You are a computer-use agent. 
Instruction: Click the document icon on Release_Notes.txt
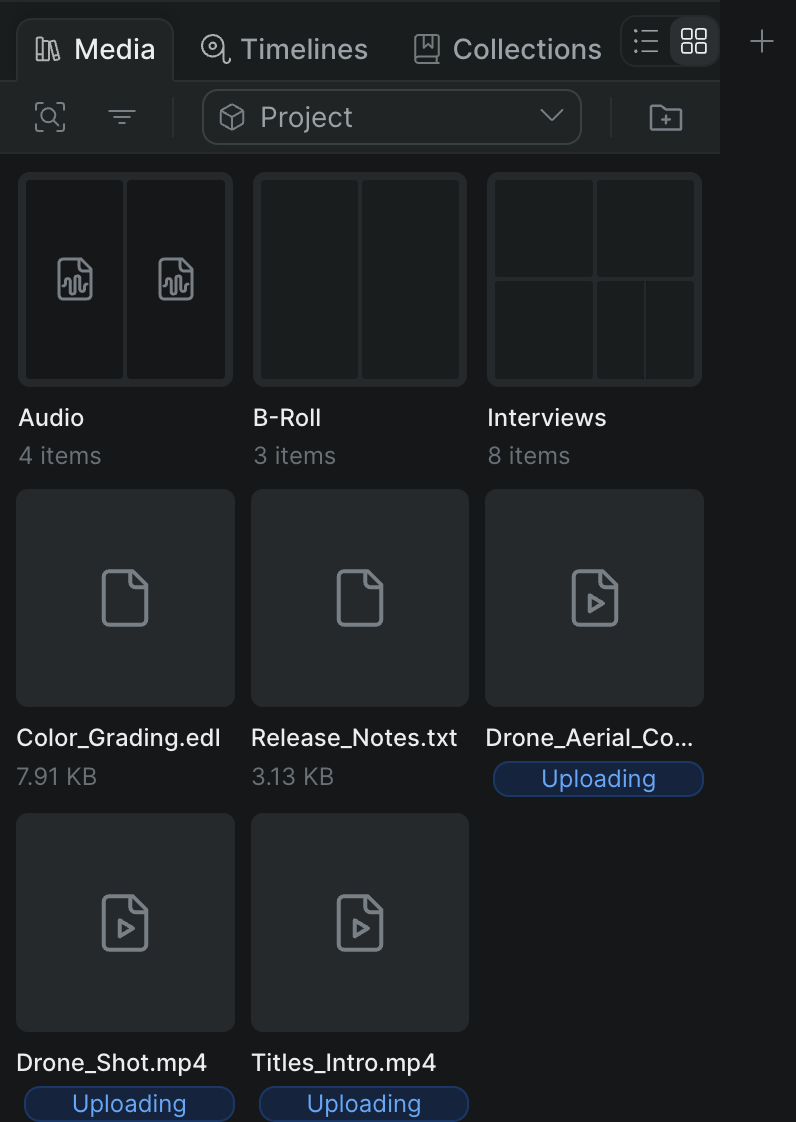coord(360,598)
